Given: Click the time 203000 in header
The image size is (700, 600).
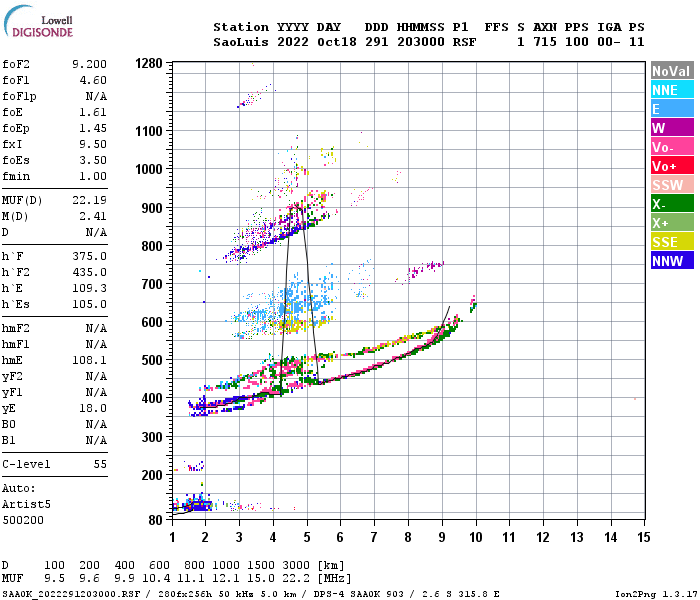Looking at the screenshot, I should (x=421, y=42).
